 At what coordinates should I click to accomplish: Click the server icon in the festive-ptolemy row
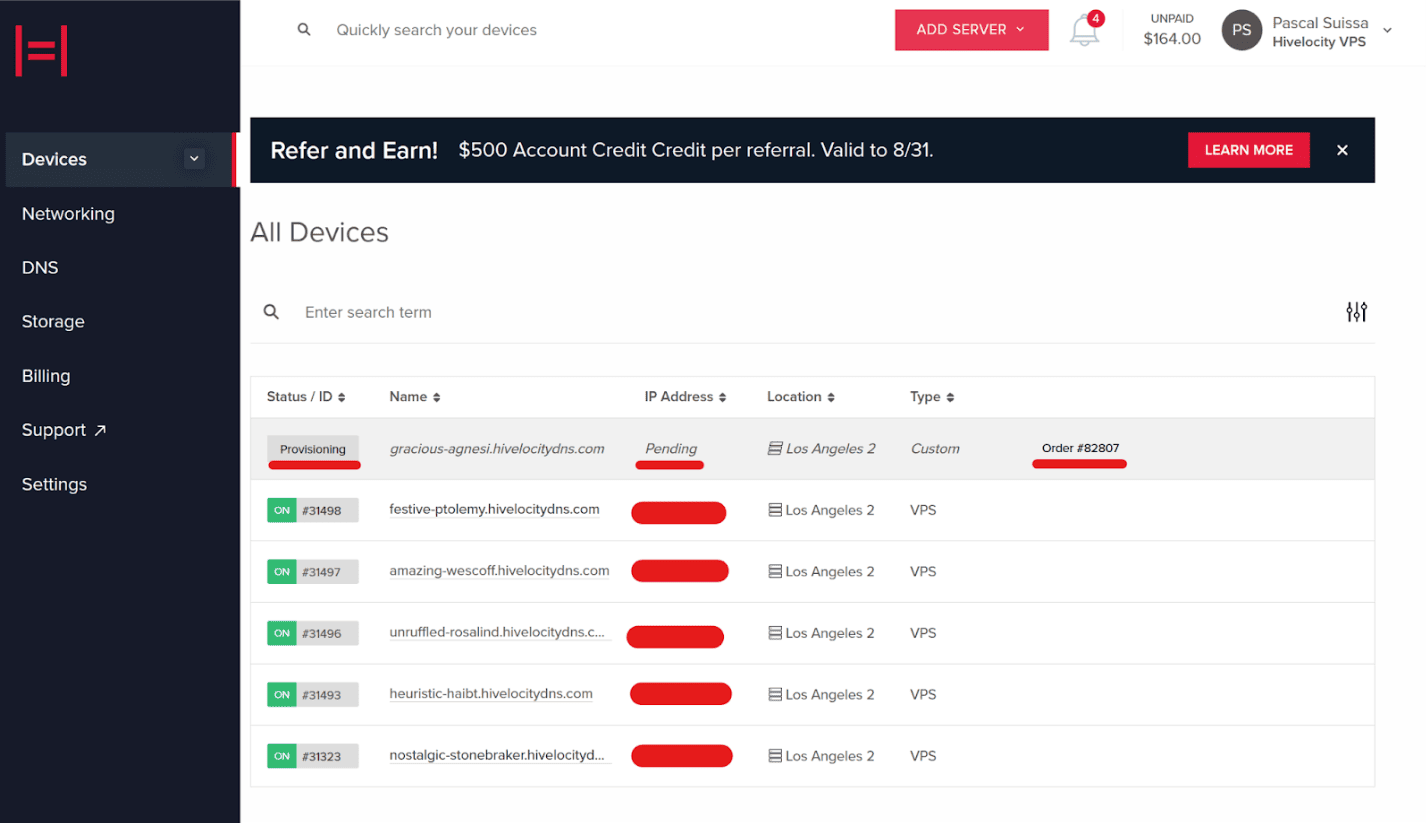tap(774, 510)
